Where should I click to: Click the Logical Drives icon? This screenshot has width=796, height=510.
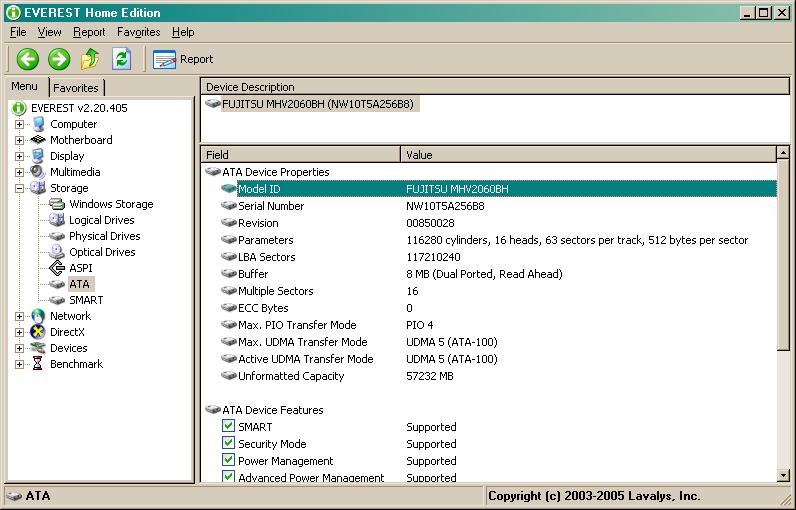pyautogui.click(x=57, y=220)
